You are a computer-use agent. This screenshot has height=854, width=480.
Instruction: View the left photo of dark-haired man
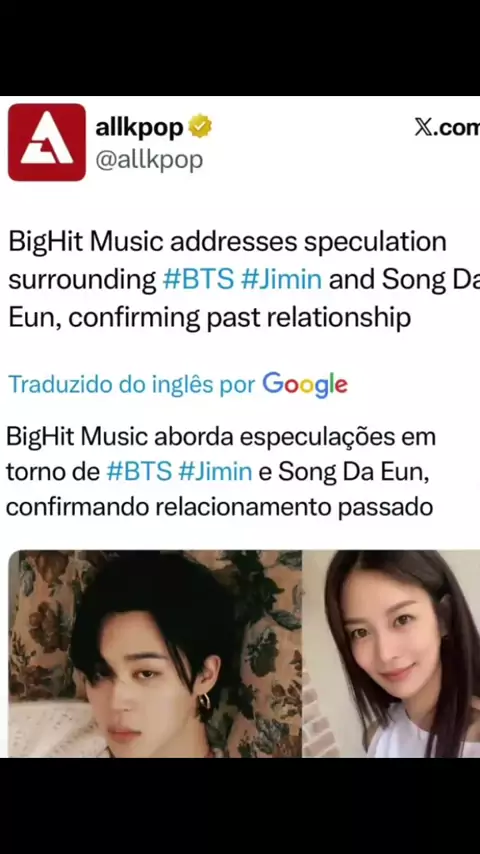click(x=155, y=654)
